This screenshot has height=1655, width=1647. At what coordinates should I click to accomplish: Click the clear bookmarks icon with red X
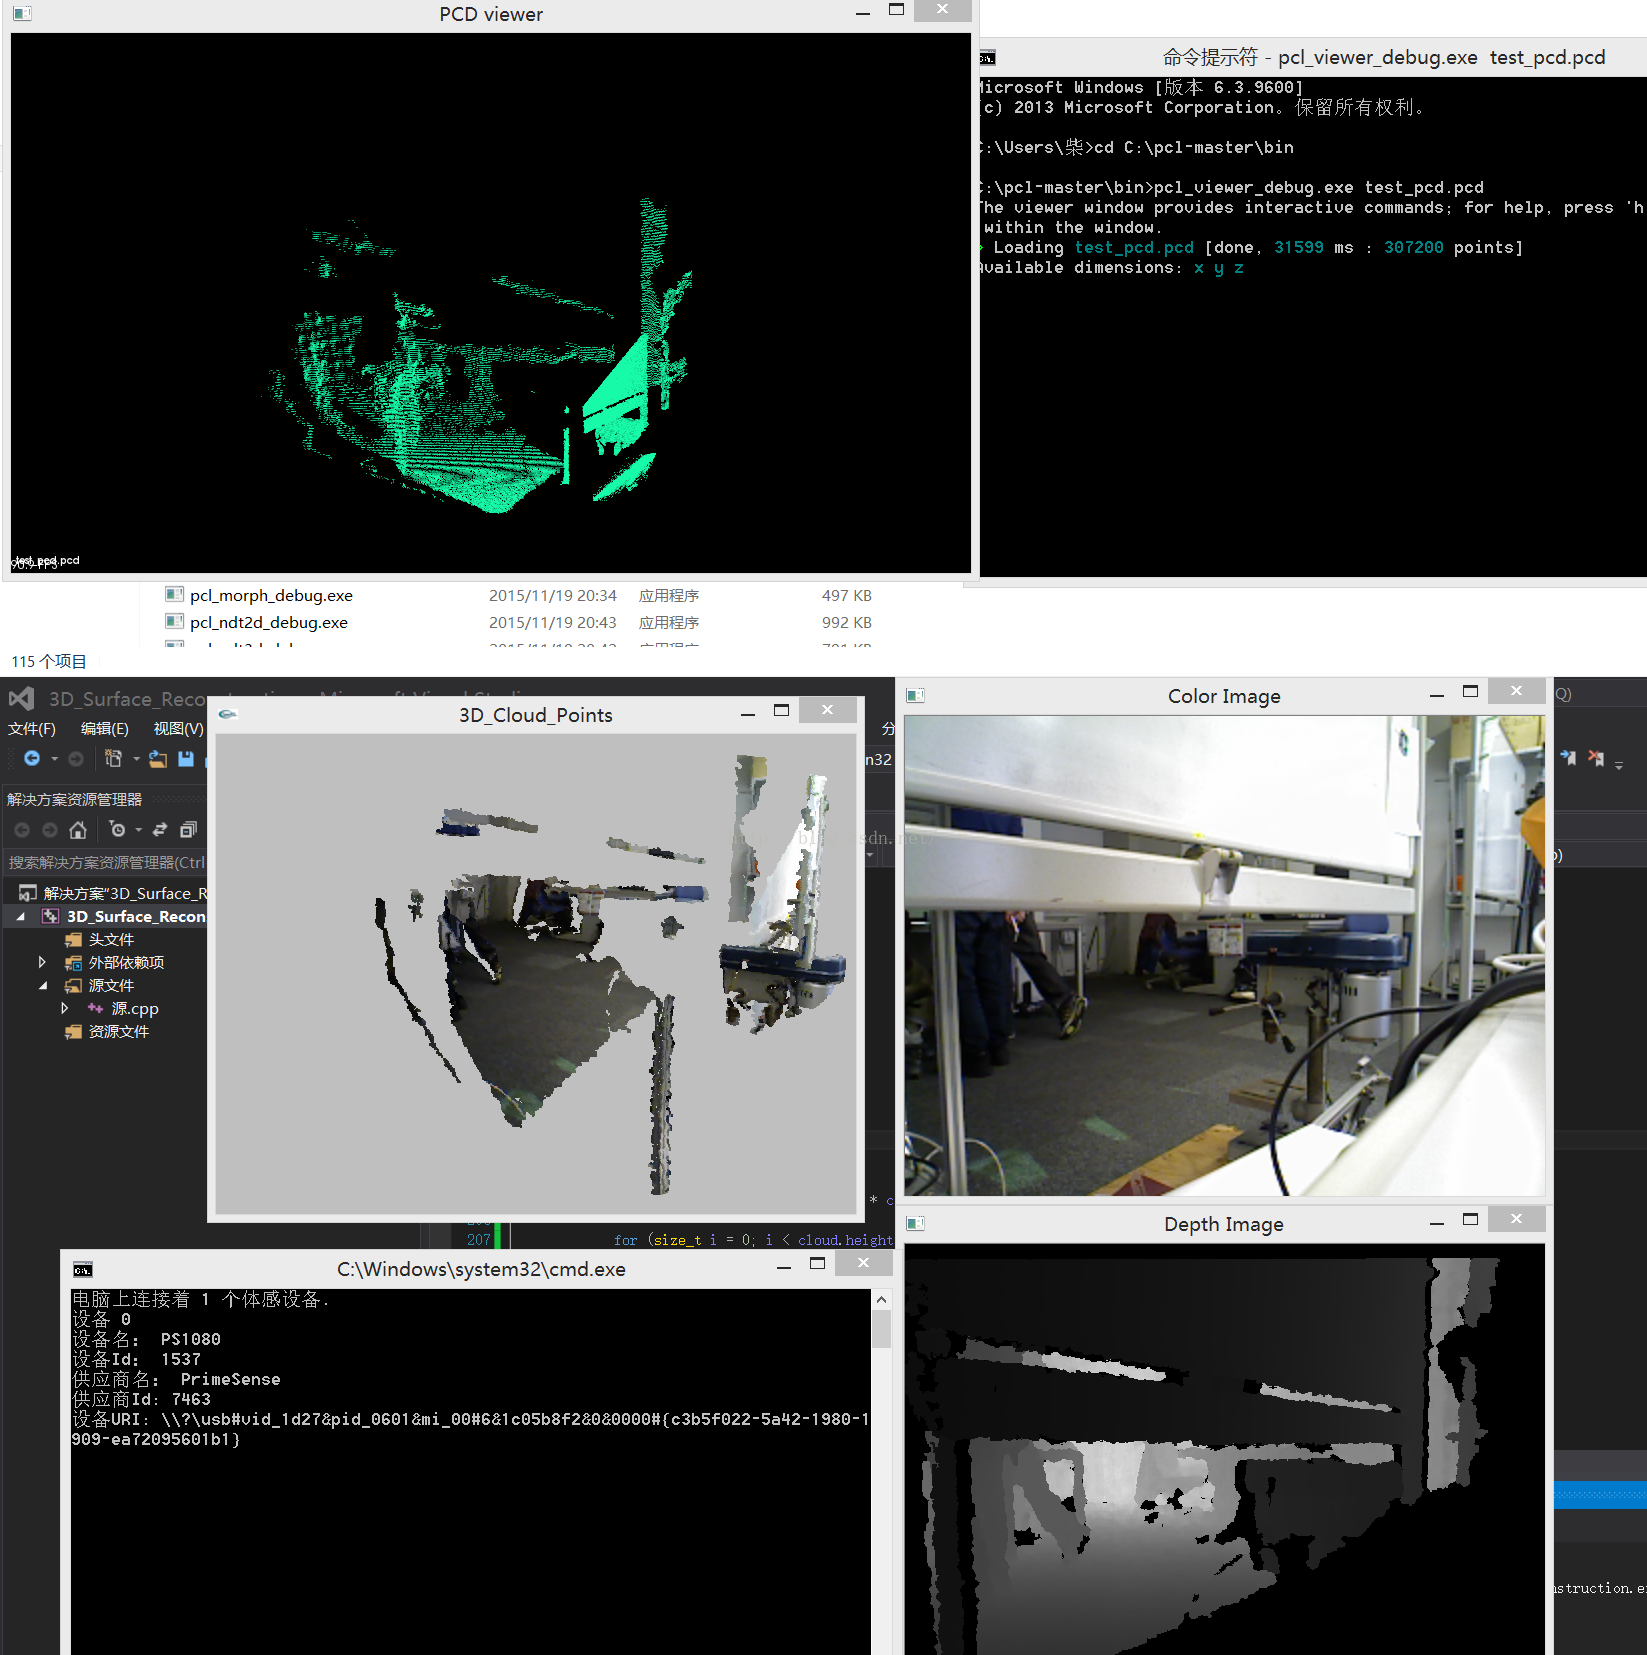click(x=1596, y=759)
